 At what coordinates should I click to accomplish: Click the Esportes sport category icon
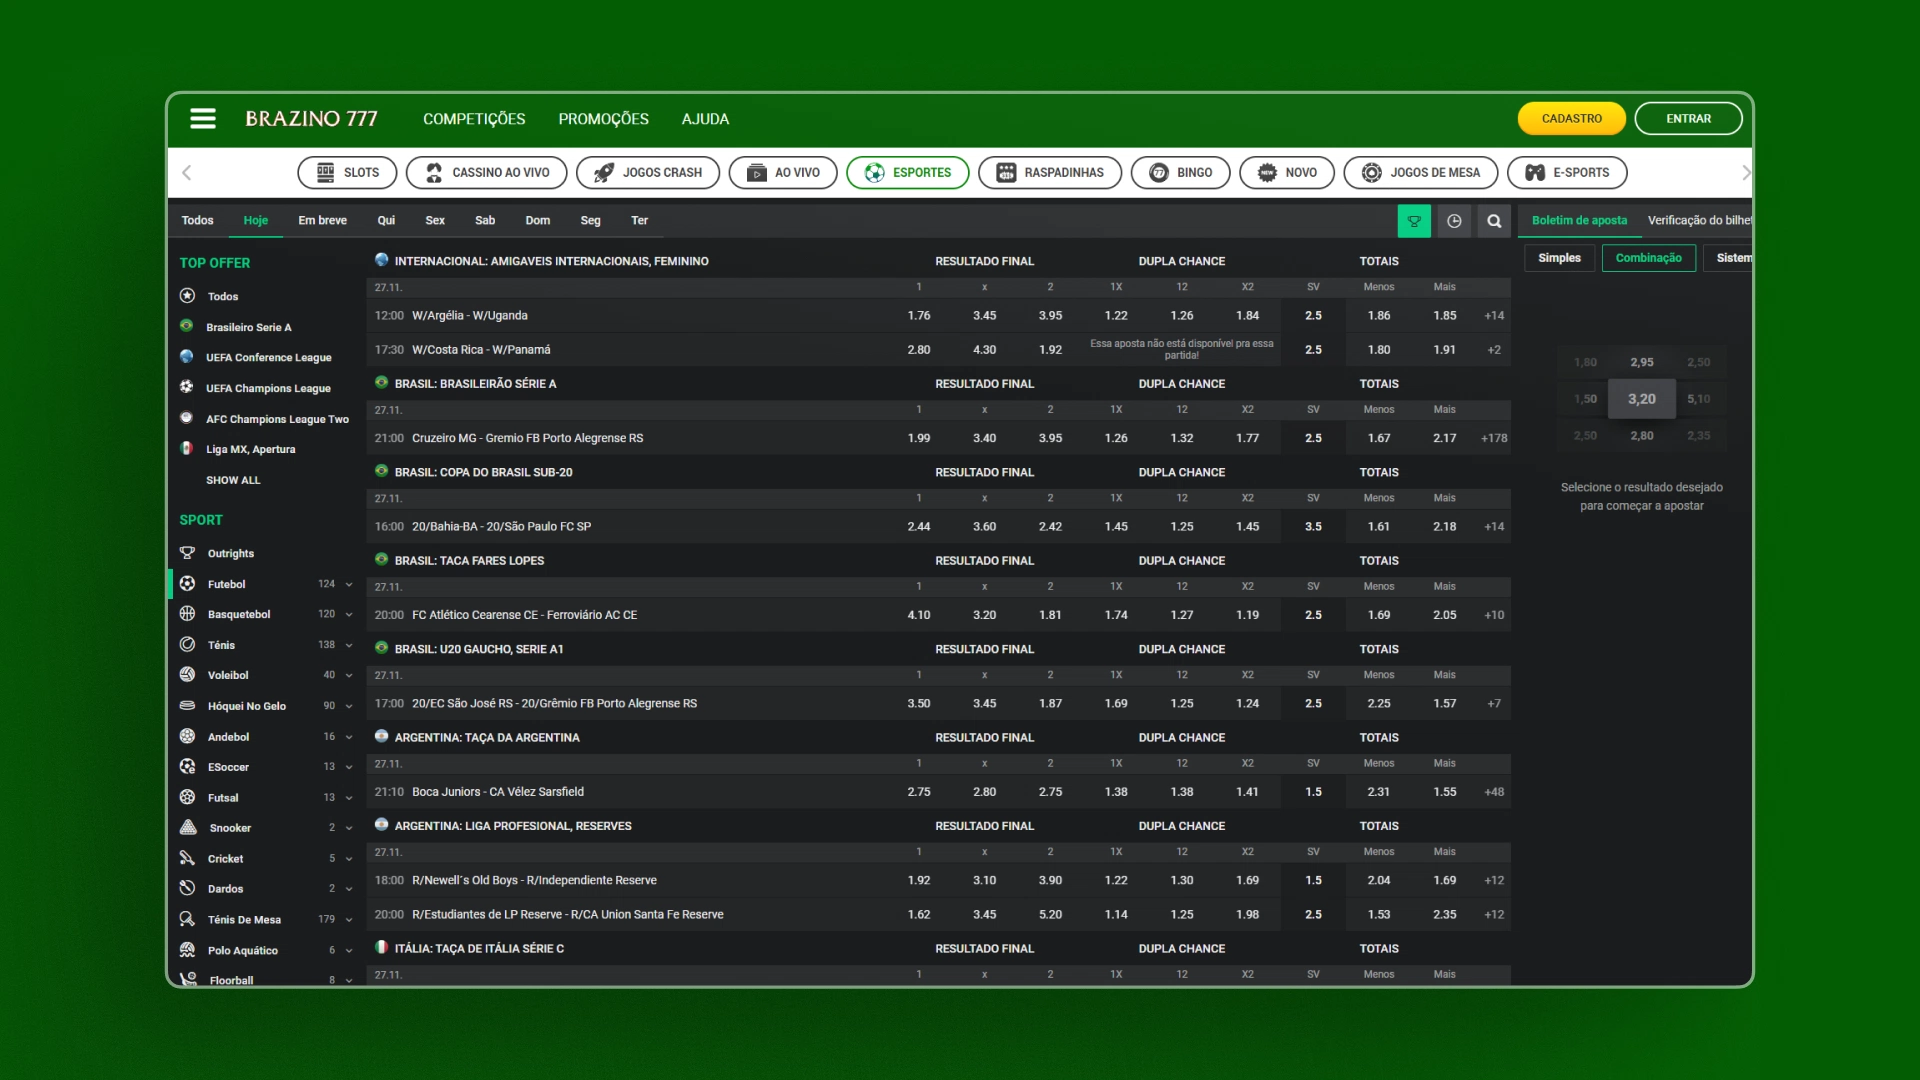874,173
